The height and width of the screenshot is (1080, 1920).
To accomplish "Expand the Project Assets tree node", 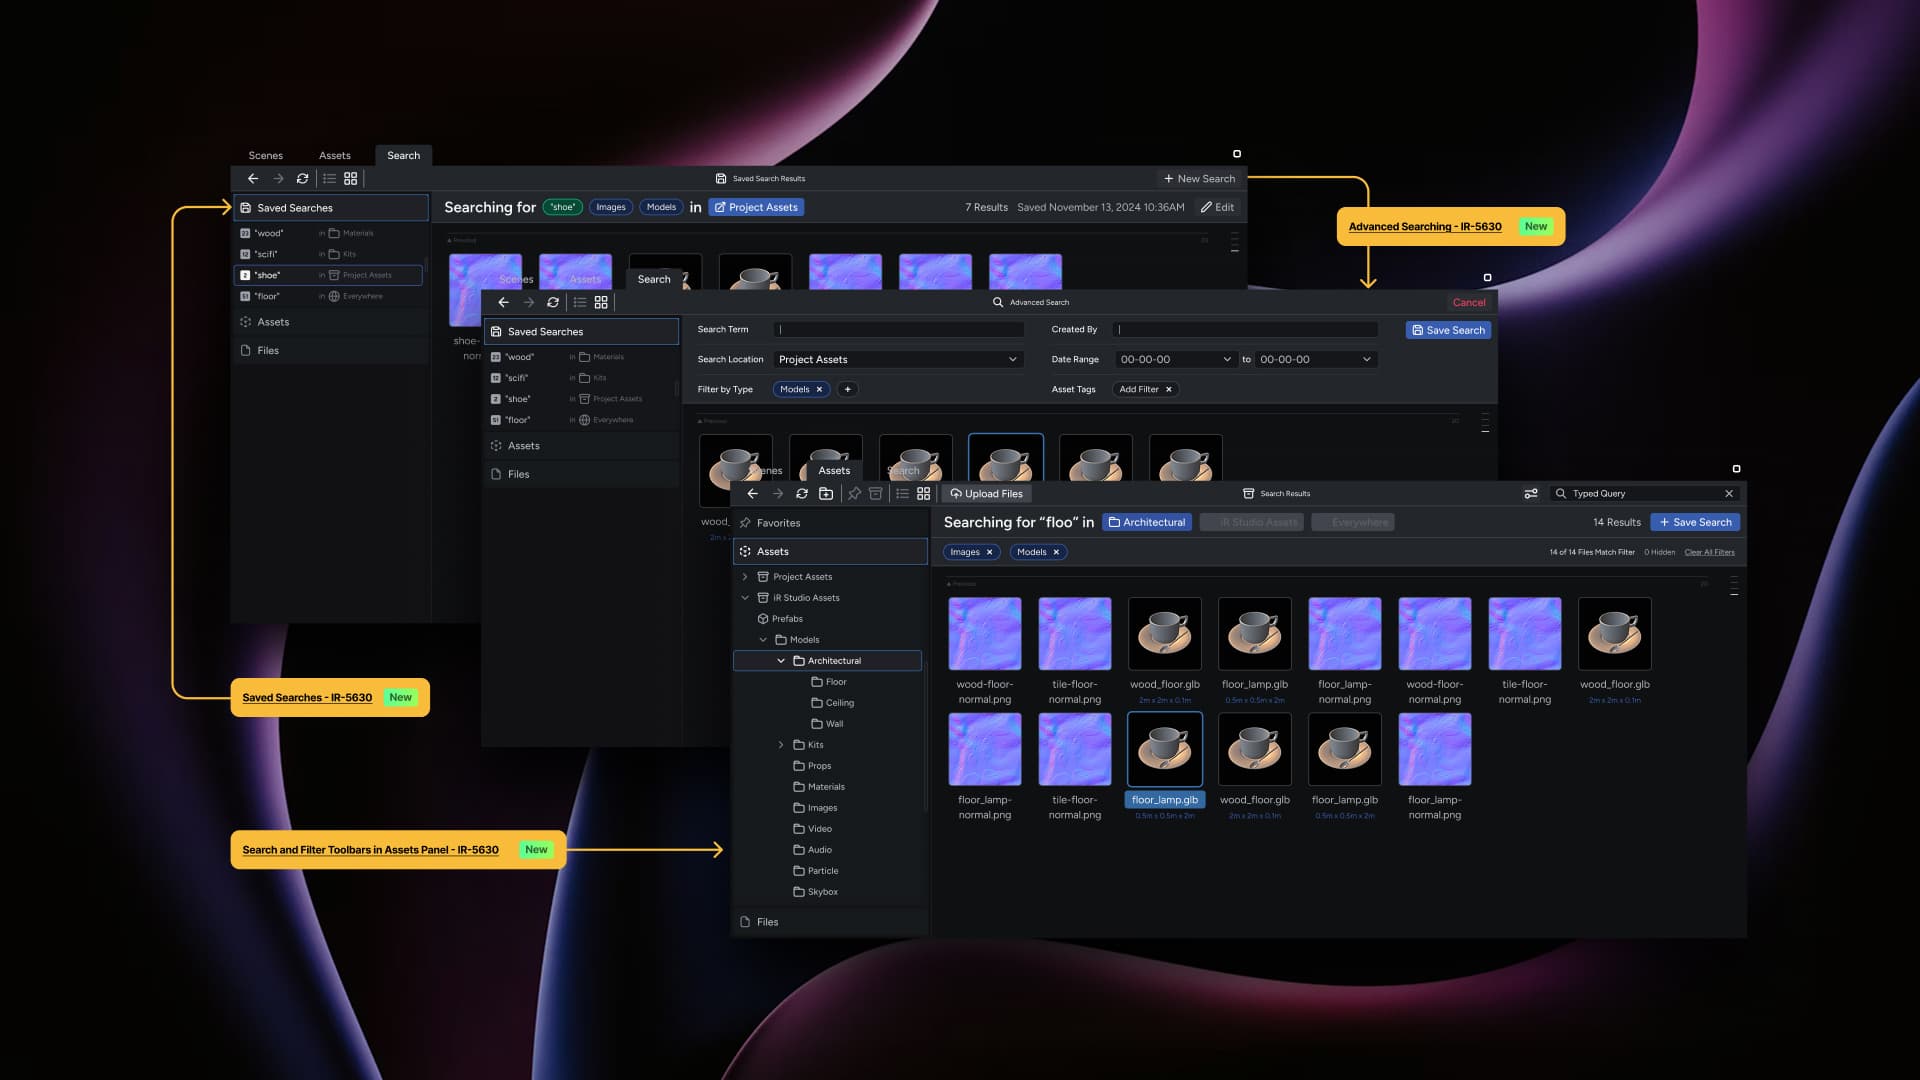I will point(745,577).
